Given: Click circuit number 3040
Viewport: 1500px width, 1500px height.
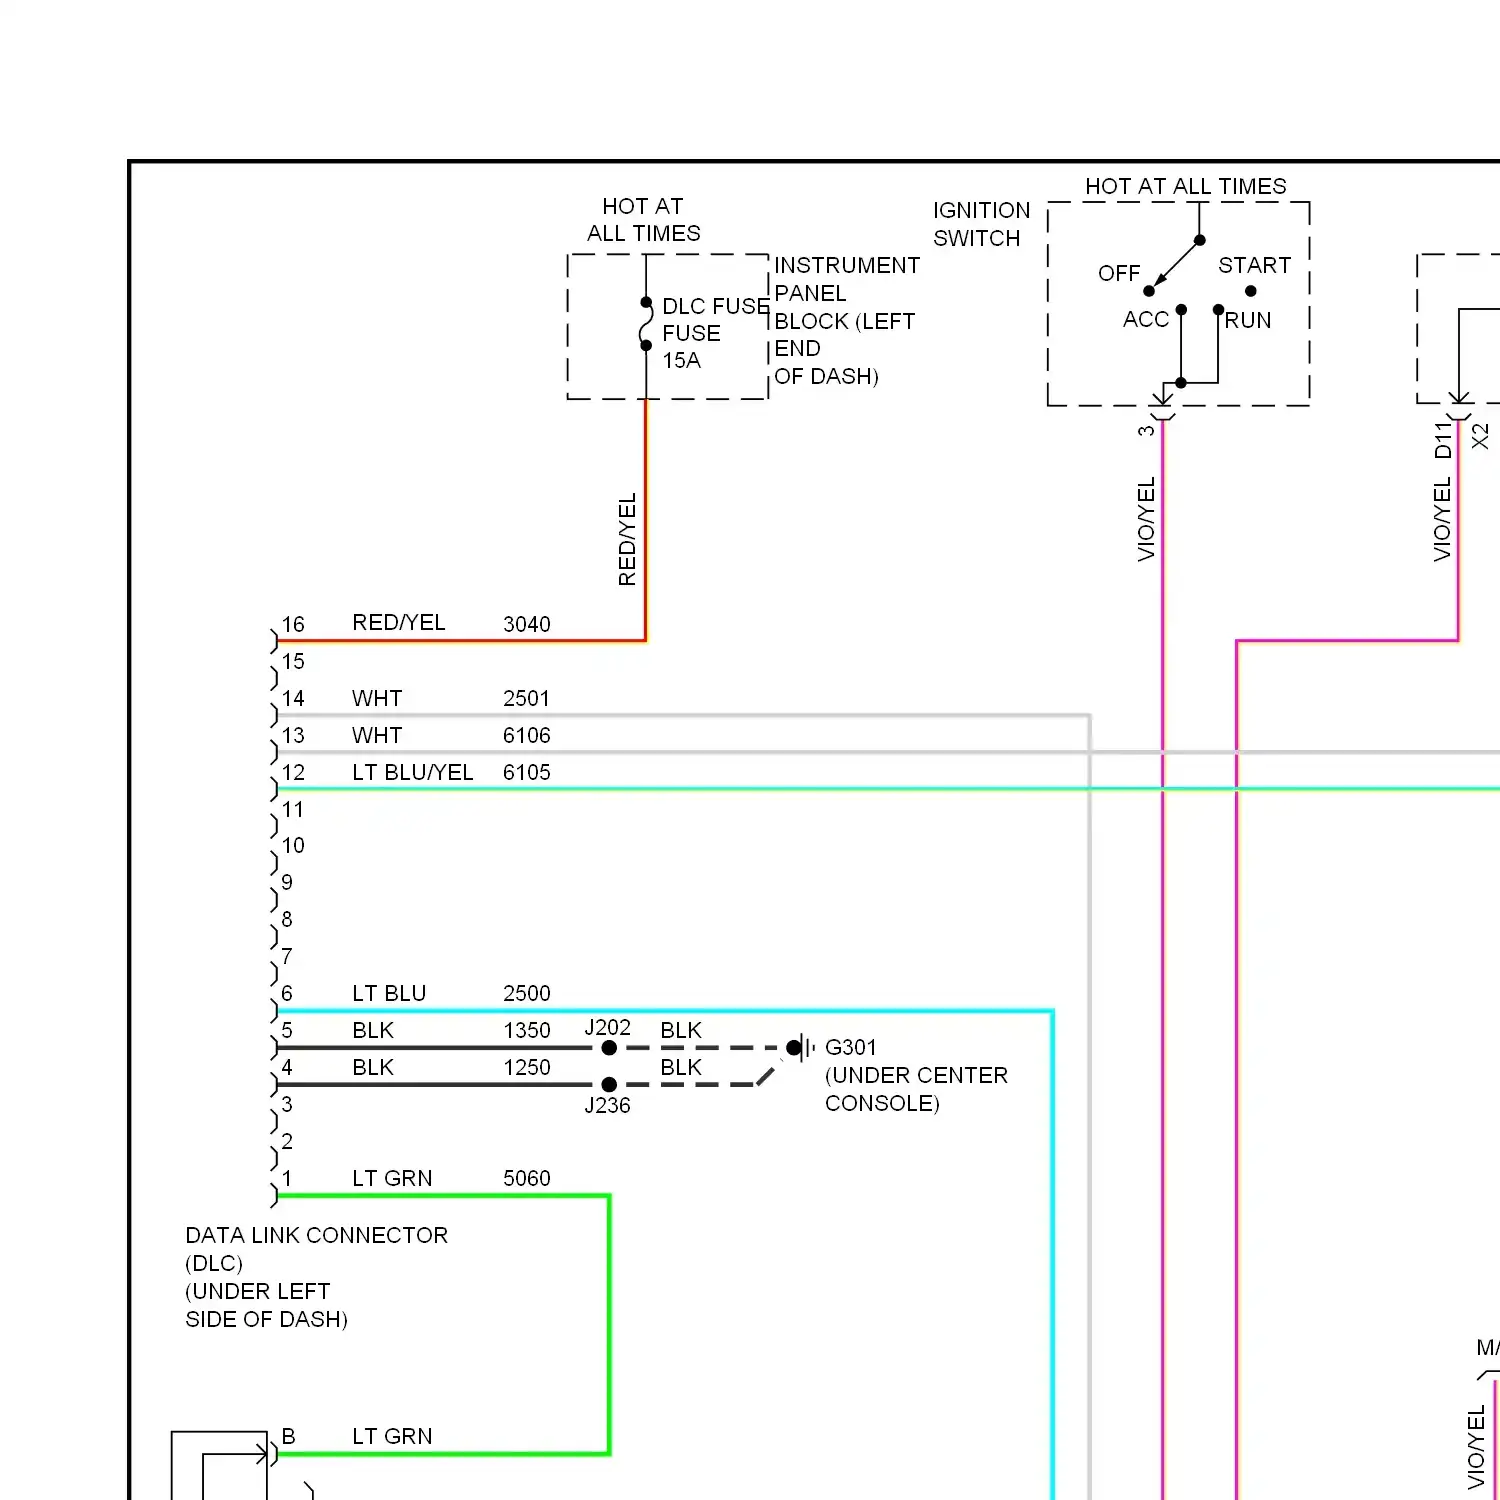Looking at the screenshot, I should (x=526, y=624).
